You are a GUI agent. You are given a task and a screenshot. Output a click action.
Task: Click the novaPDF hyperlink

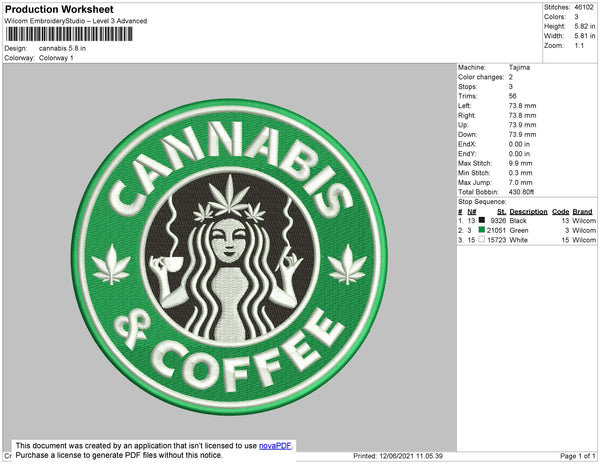pos(275,446)
